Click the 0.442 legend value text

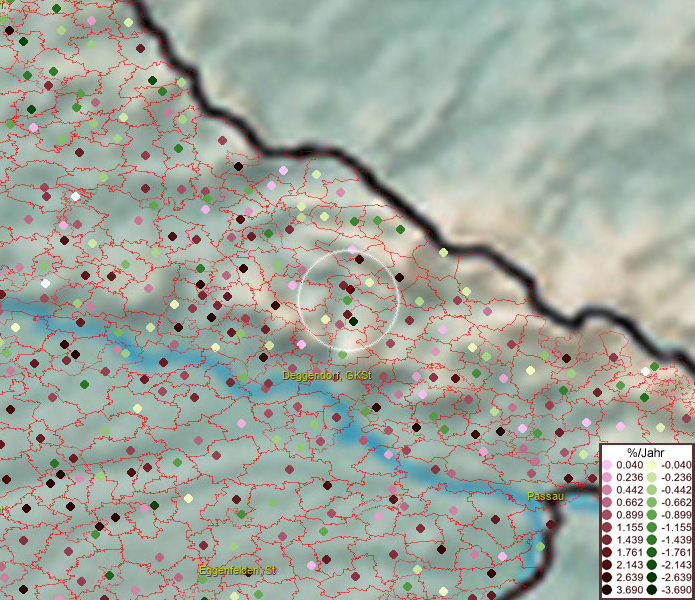[x=629, y=490]
